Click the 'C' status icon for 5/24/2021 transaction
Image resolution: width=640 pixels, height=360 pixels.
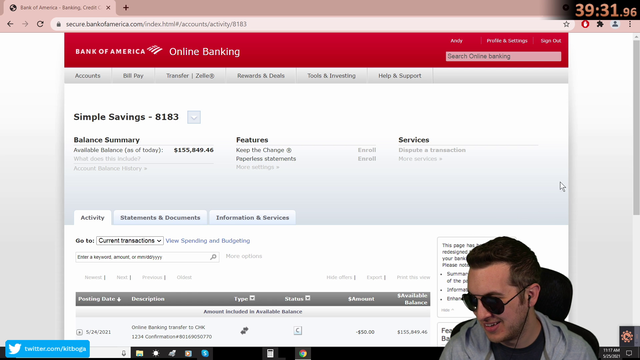click(298, 331)
